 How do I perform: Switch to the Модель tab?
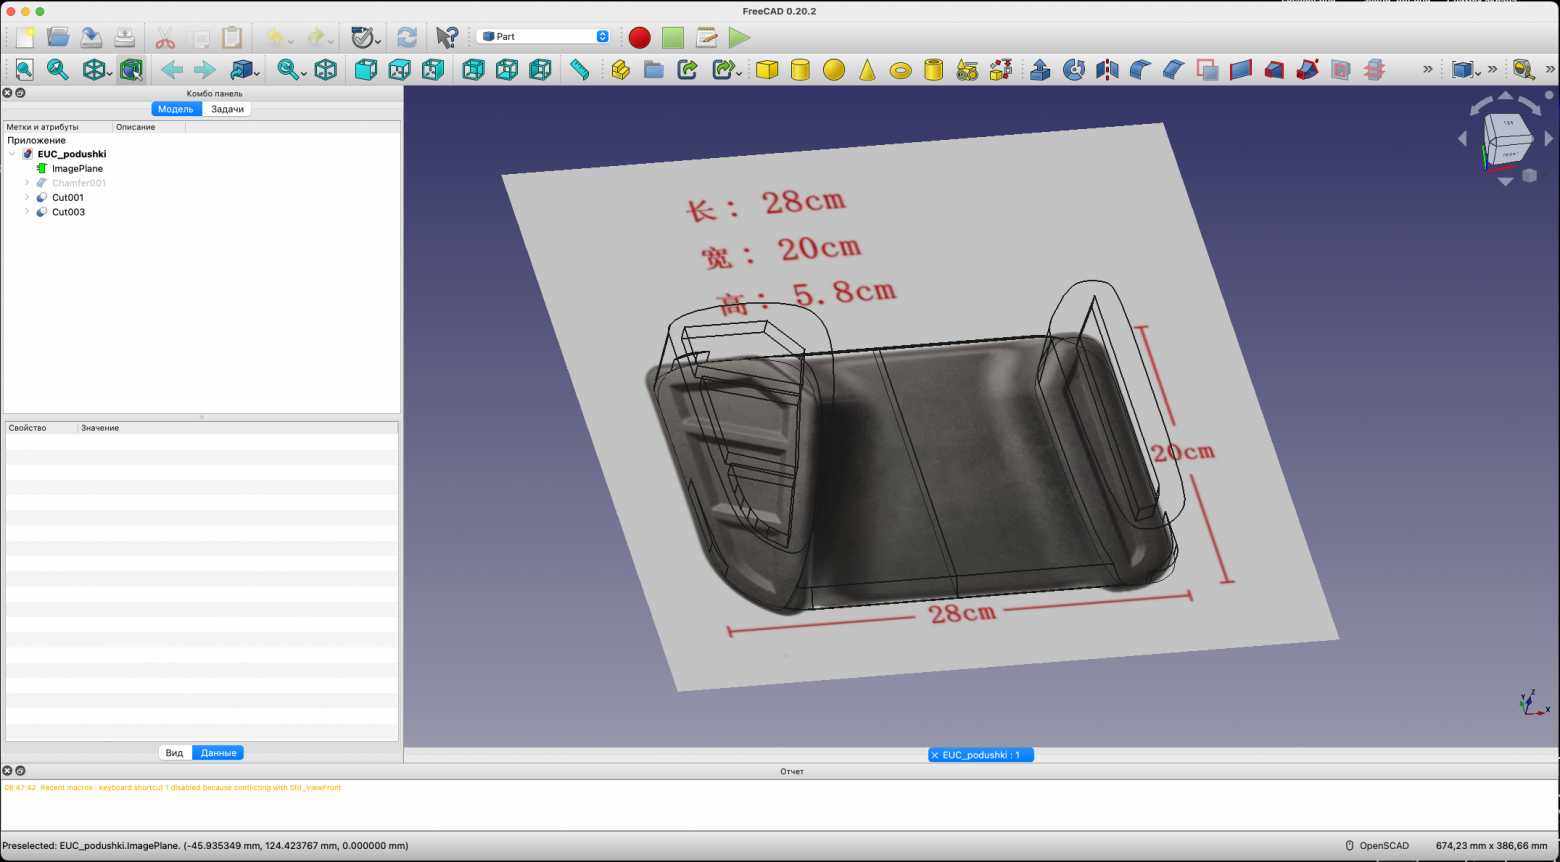(176, 109)
